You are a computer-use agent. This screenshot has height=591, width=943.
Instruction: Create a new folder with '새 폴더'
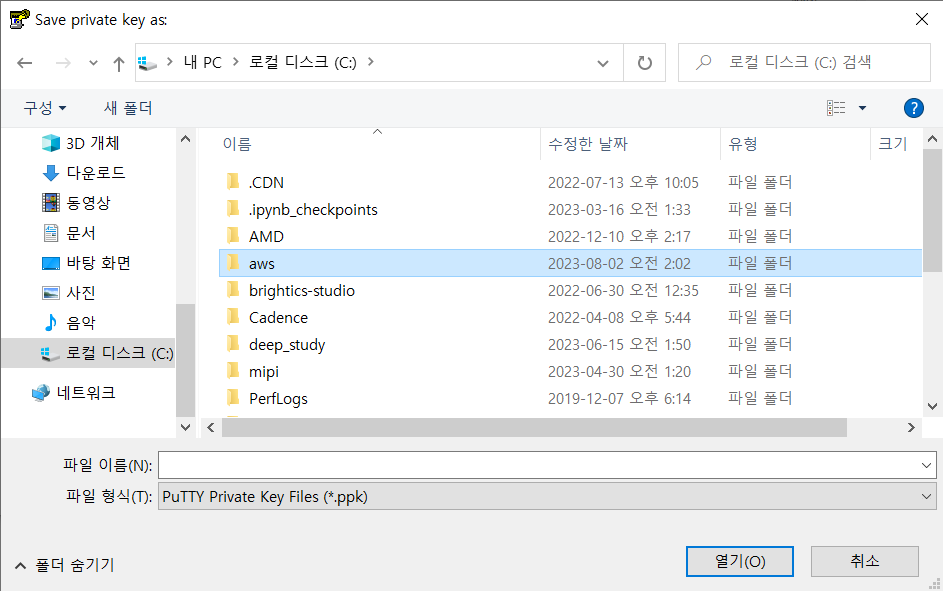tap(128, 108)
